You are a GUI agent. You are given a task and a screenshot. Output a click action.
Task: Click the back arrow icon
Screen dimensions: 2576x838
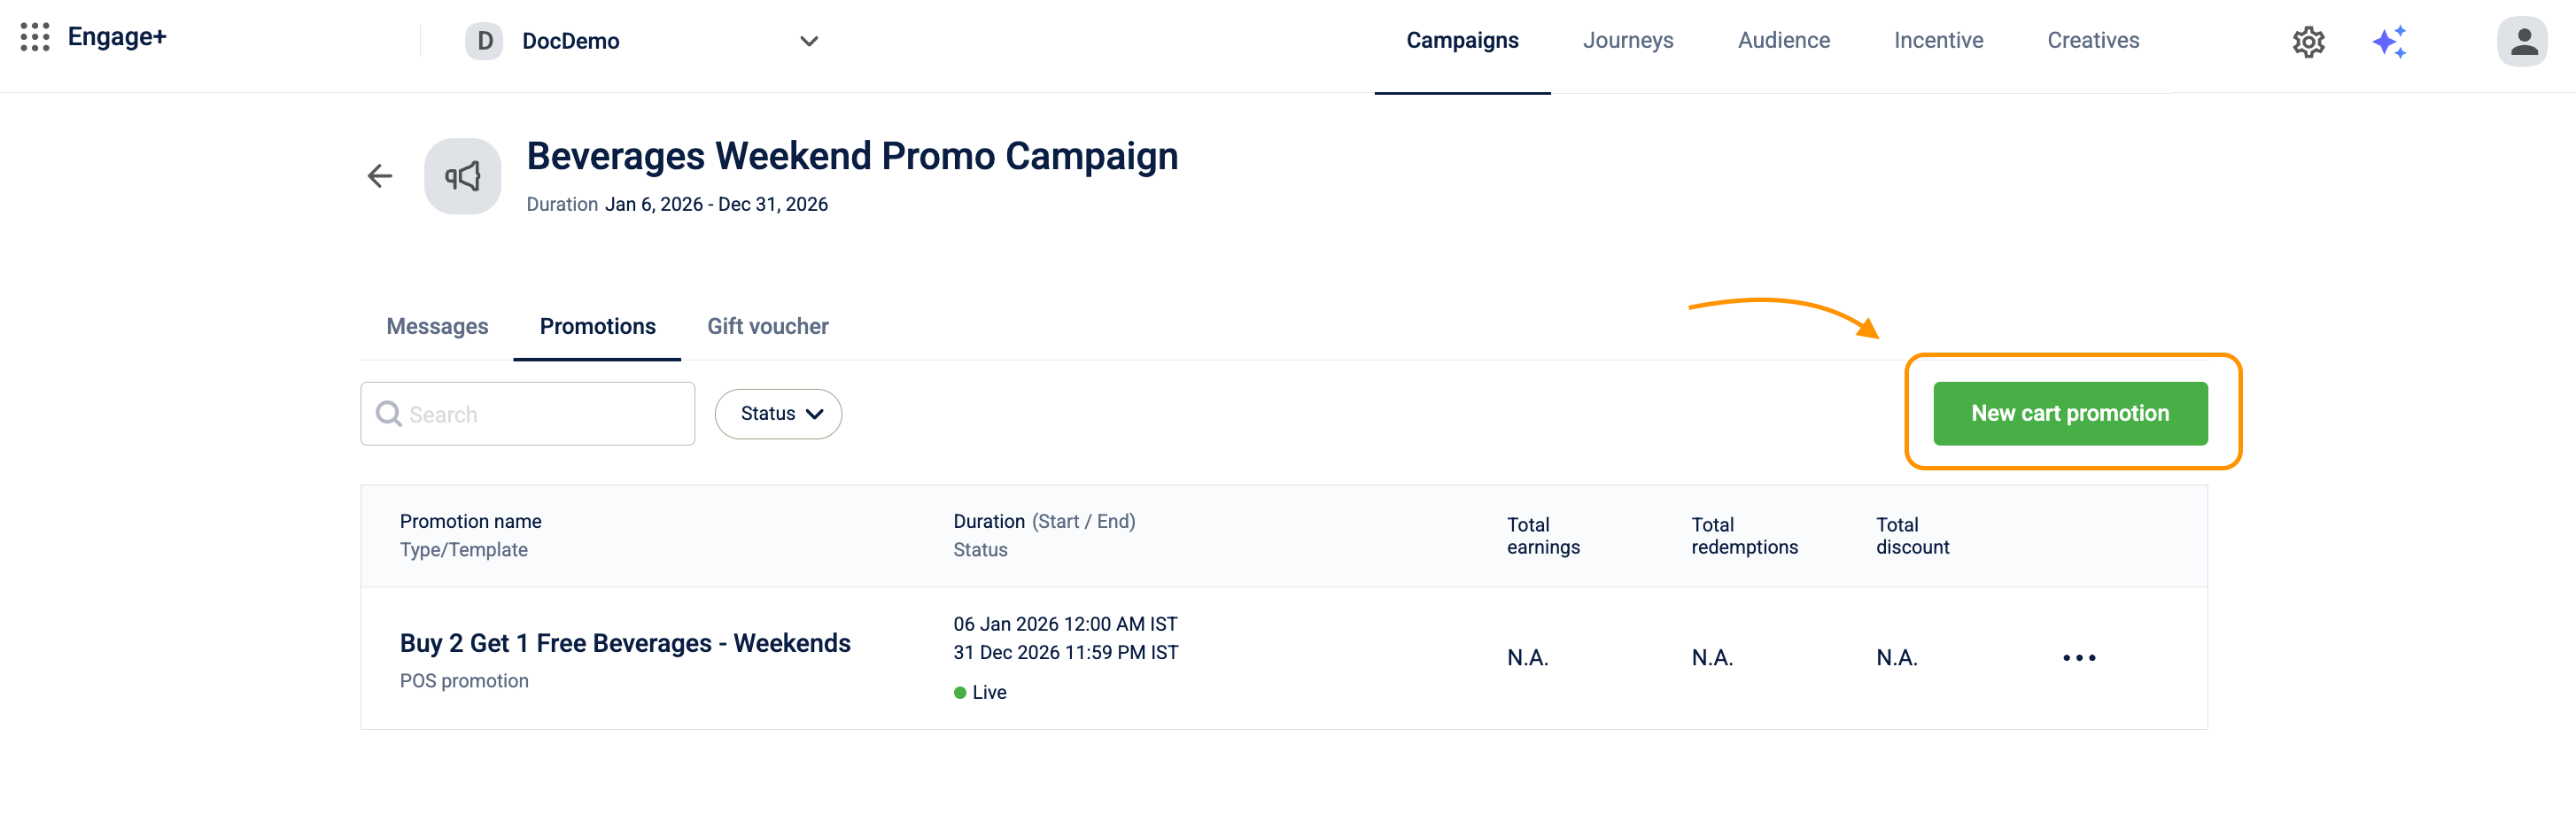(x=380, y=177)
